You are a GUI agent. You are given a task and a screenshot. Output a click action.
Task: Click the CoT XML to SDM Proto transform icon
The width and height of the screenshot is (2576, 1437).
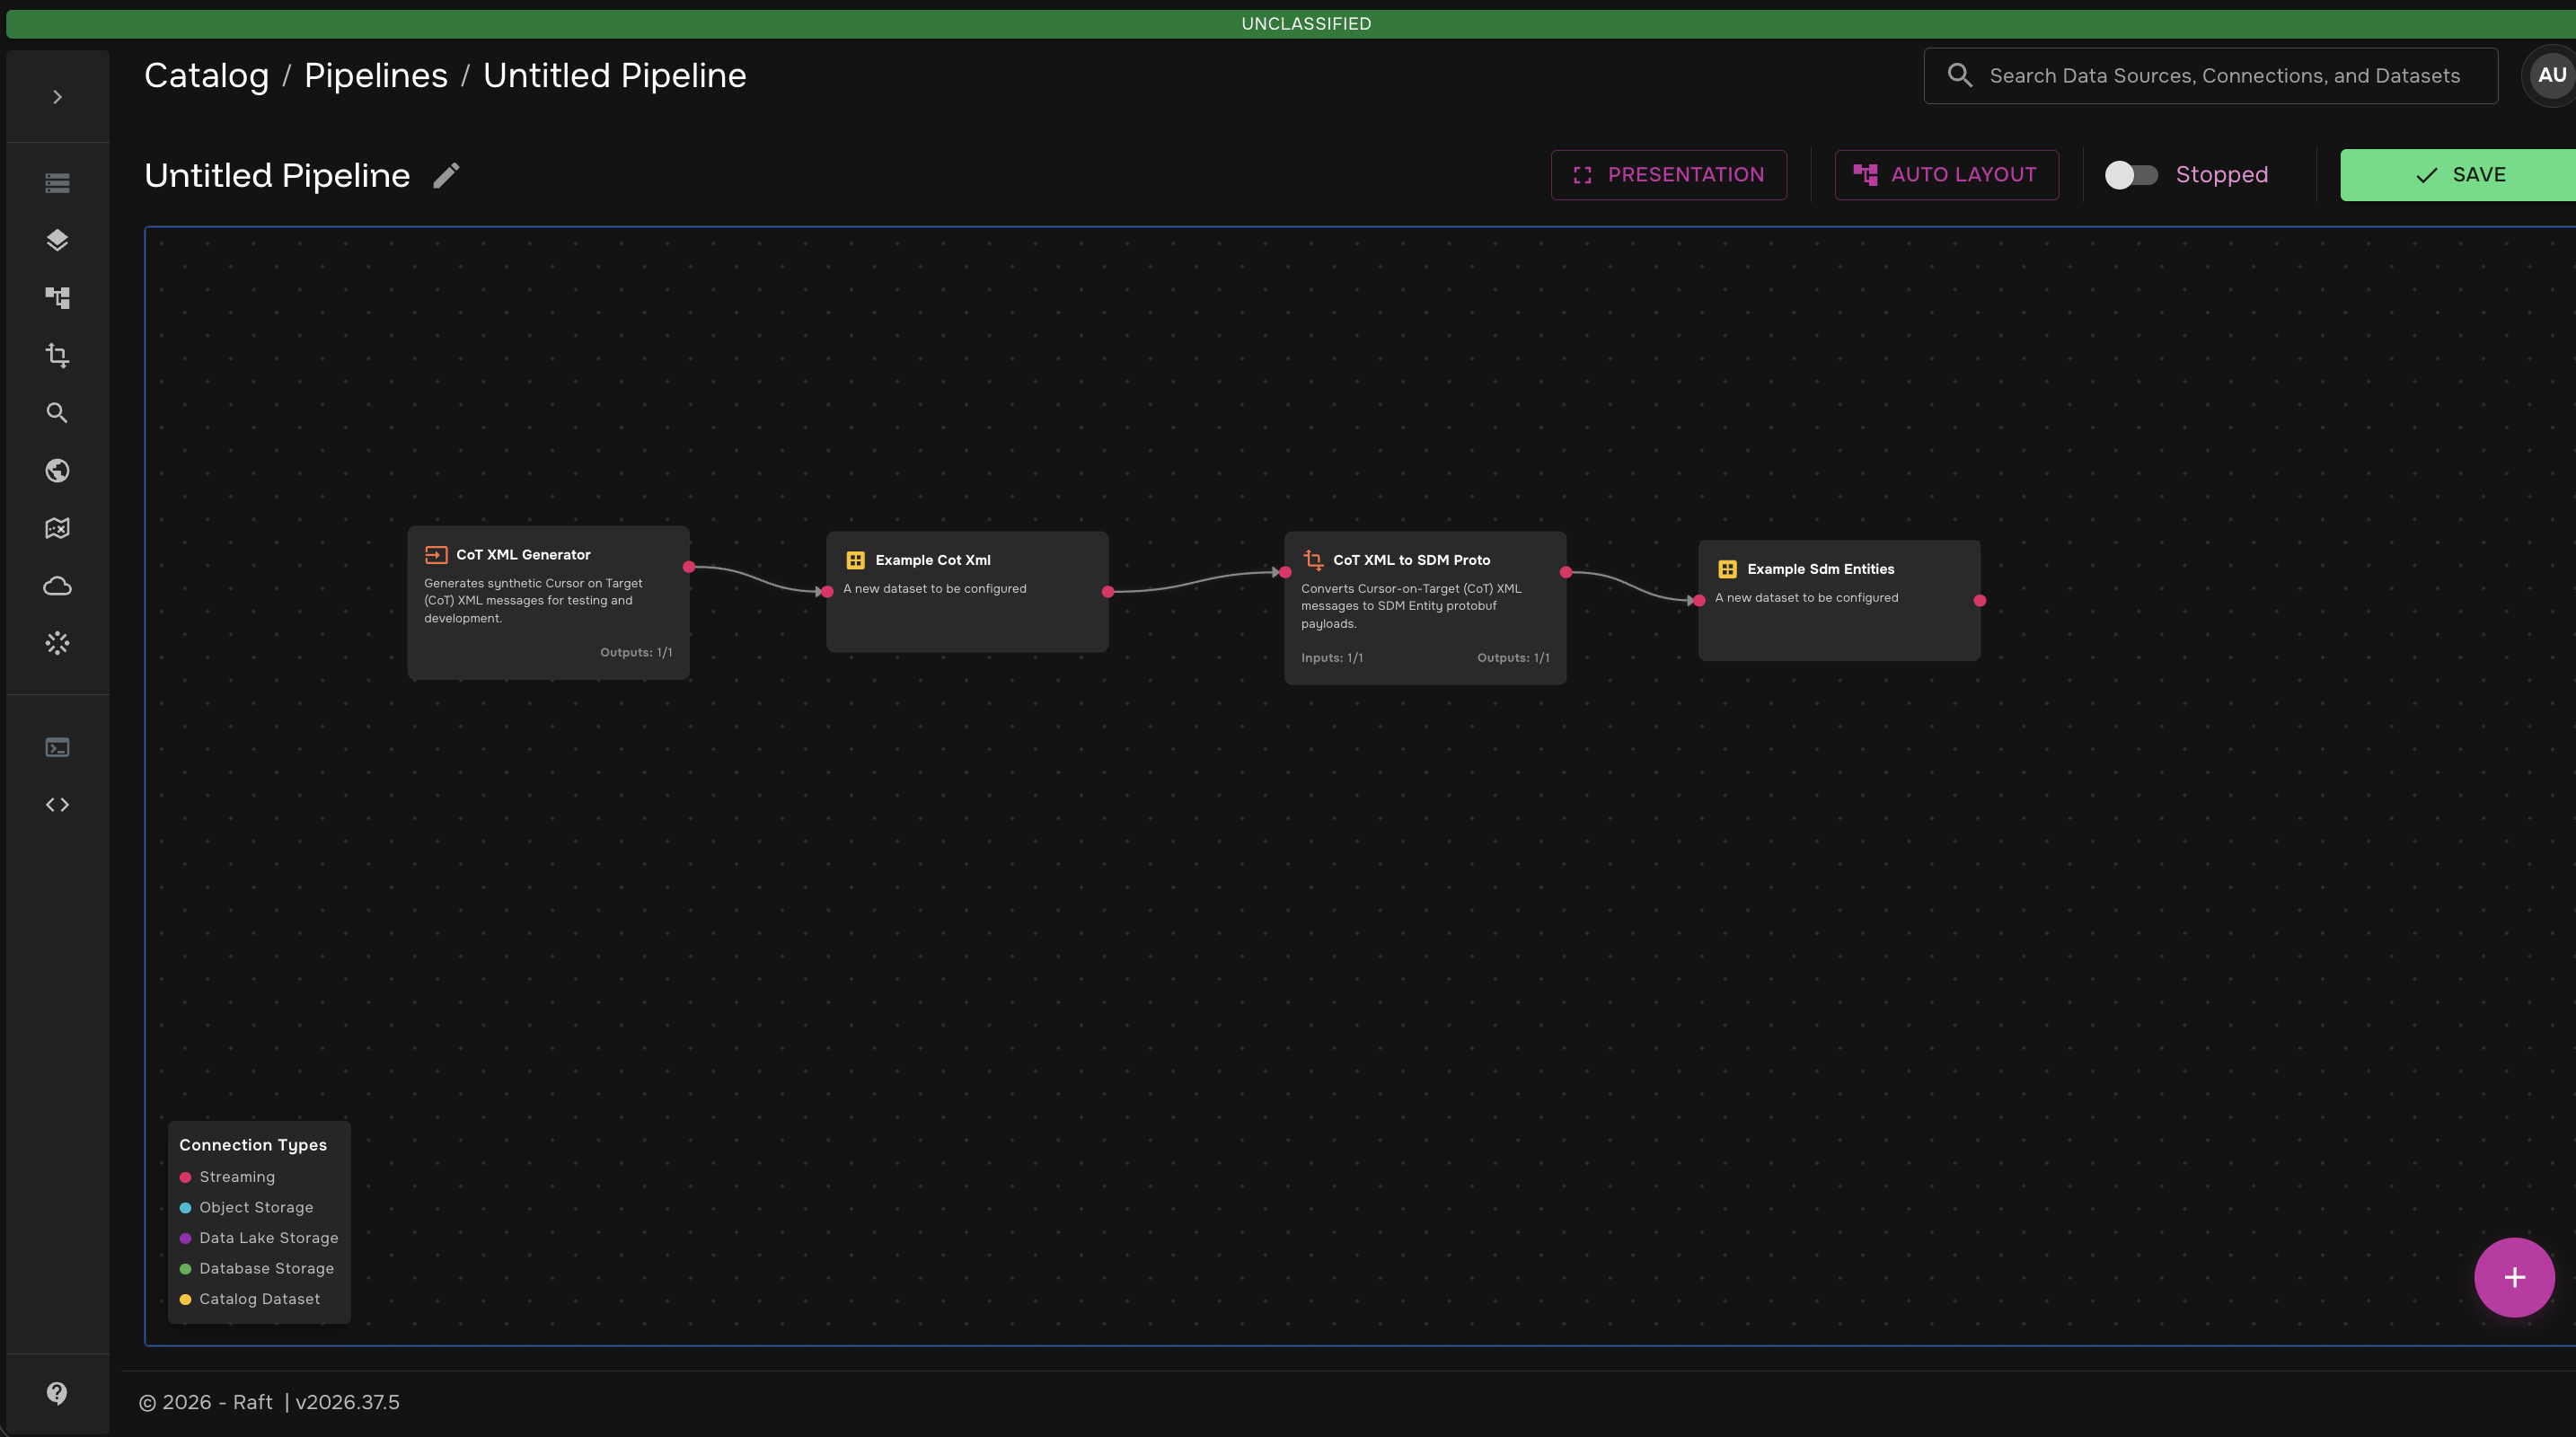tap(1313, 560)
